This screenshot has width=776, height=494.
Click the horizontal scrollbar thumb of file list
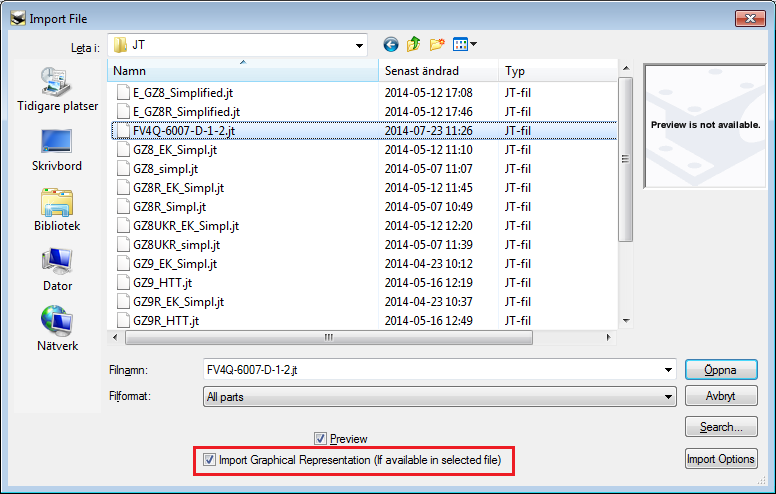[329, 338]
